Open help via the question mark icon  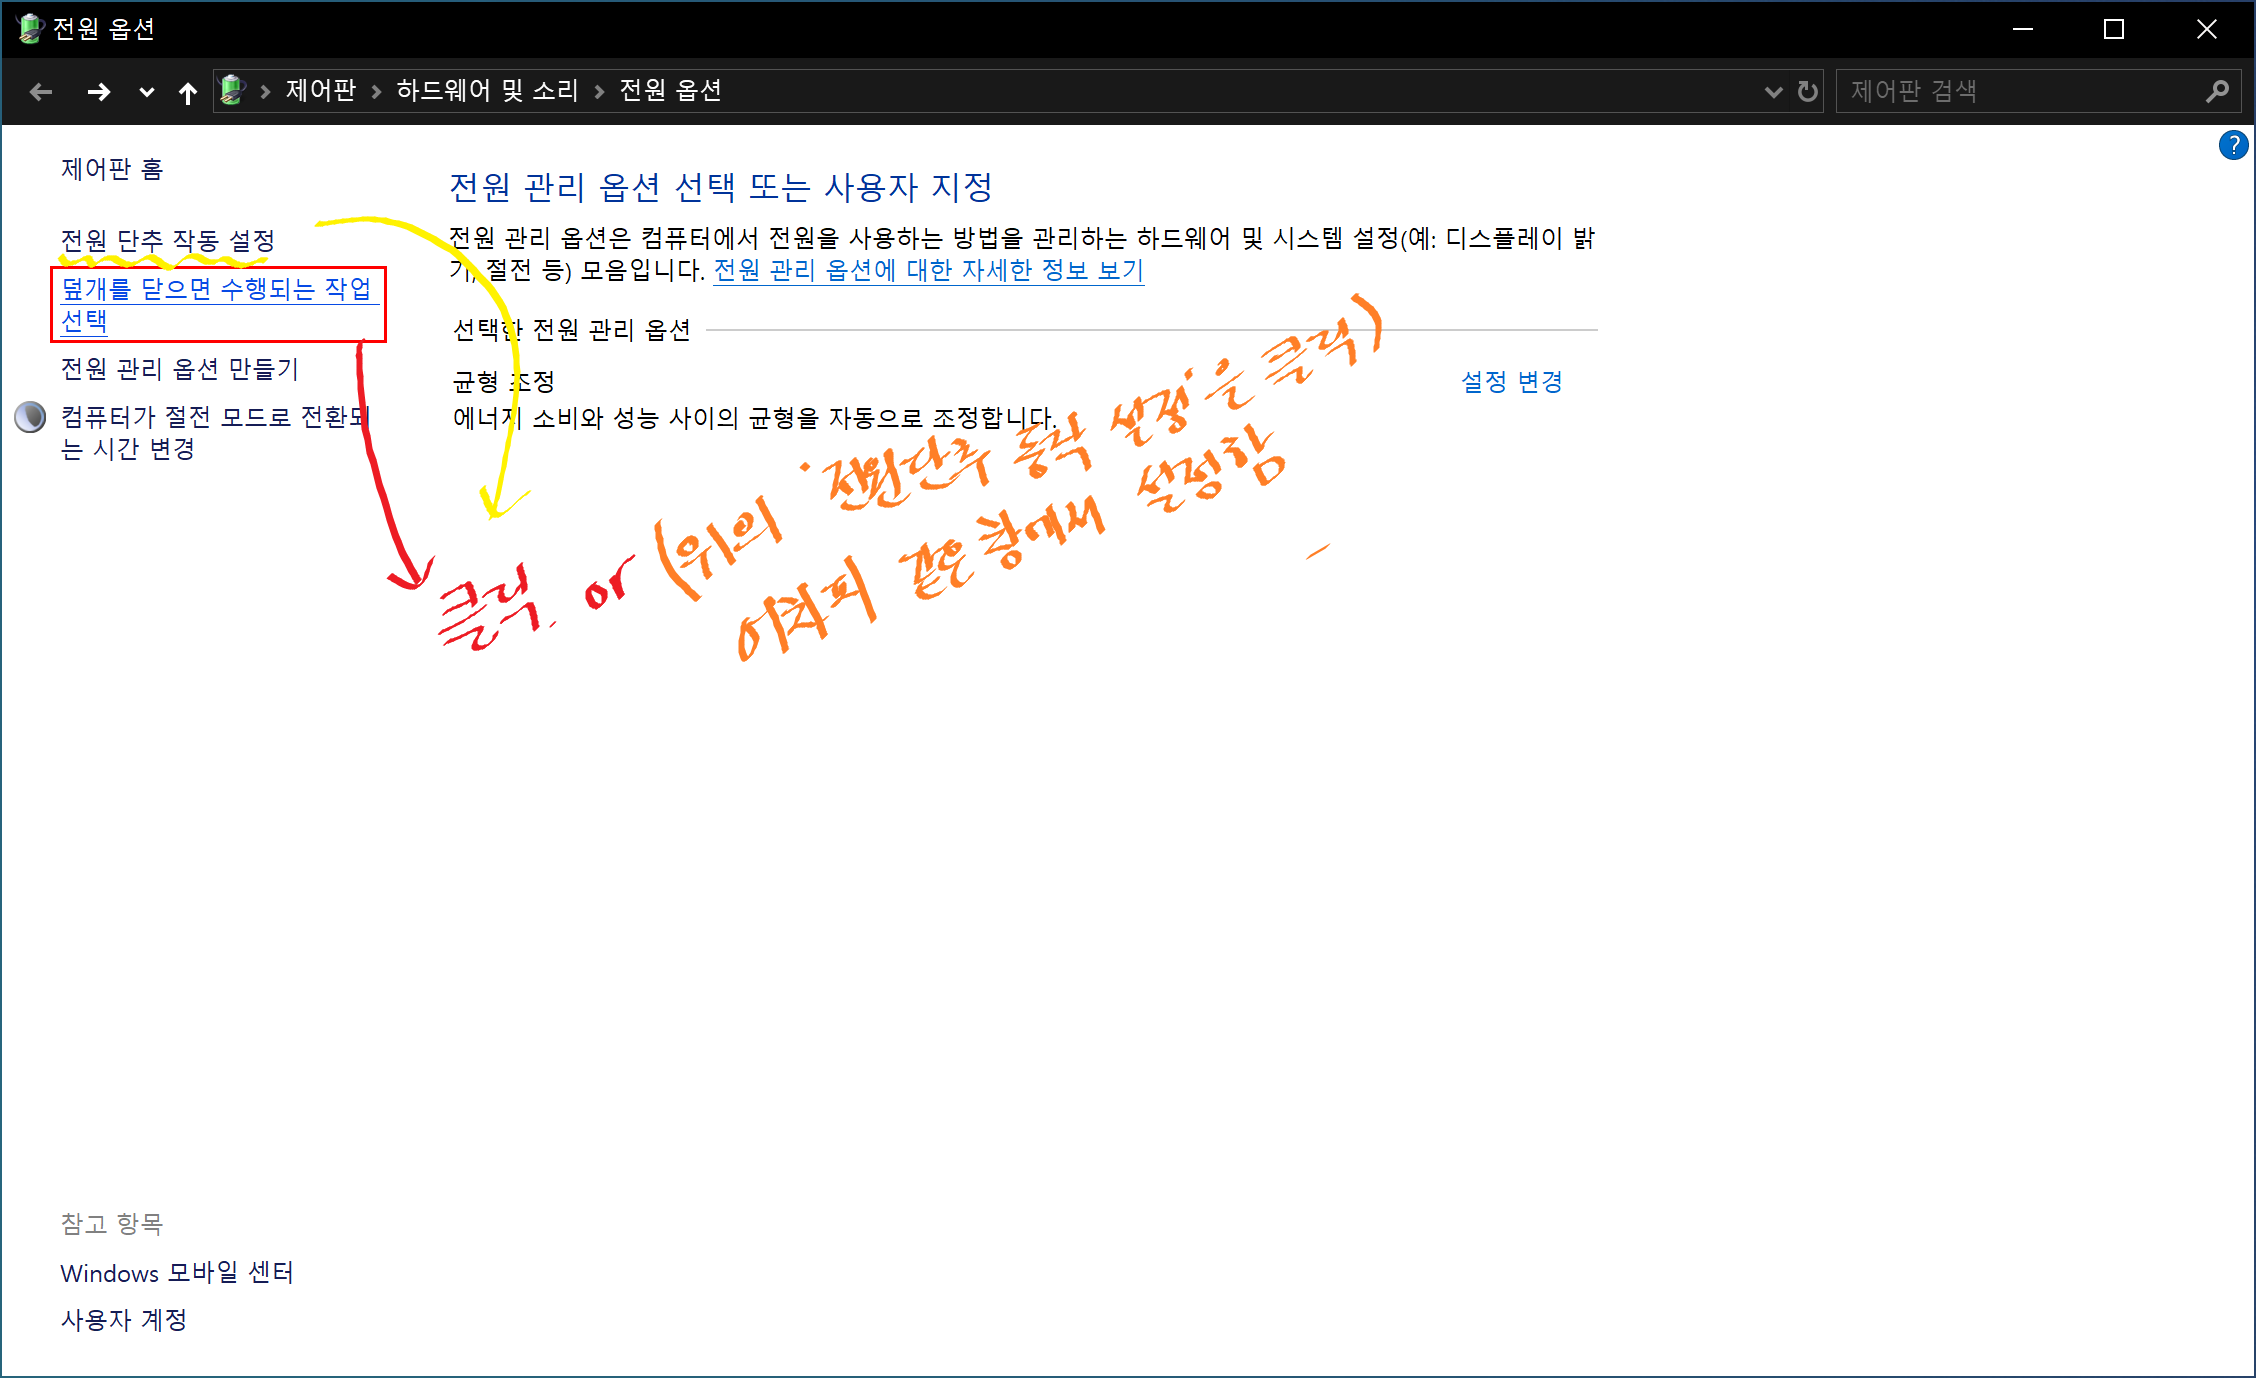pyautogui.click(x=2233, y=145)
